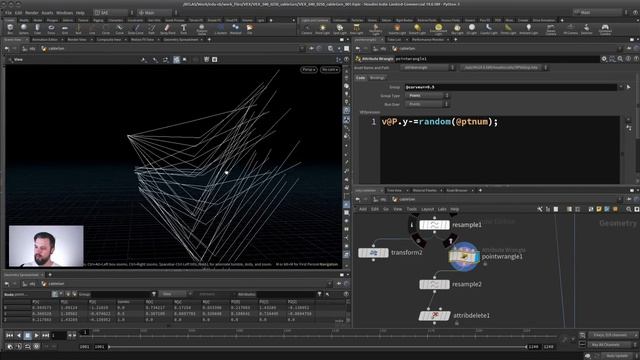
Task: Select the Platonic Solids shelf tool
Action: 202,29
